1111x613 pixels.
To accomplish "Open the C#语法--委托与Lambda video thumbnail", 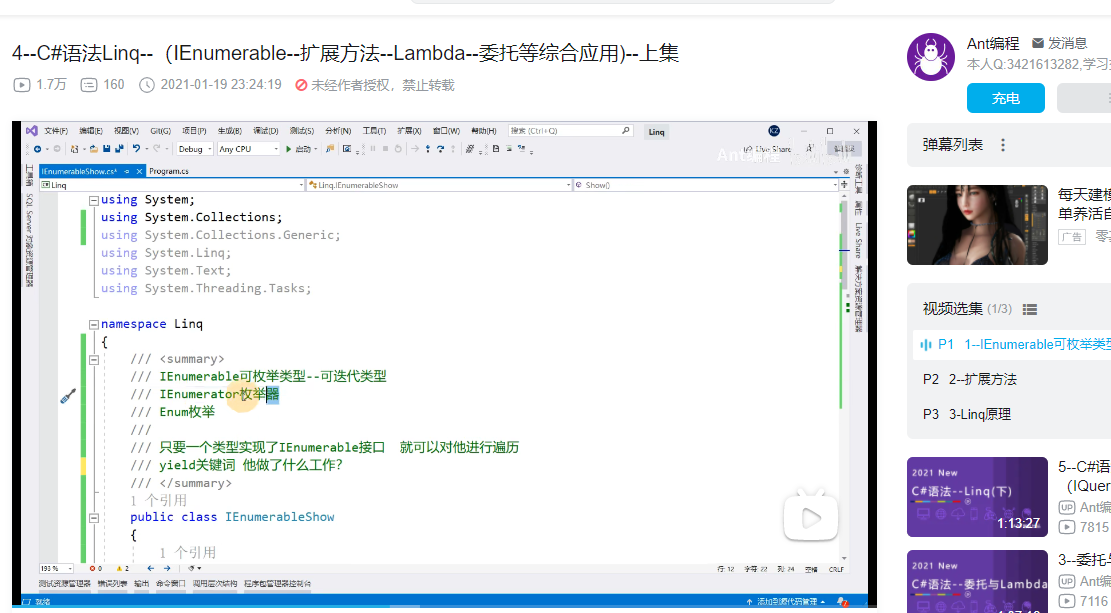I will pyautogui.click(x=977, y=581).
